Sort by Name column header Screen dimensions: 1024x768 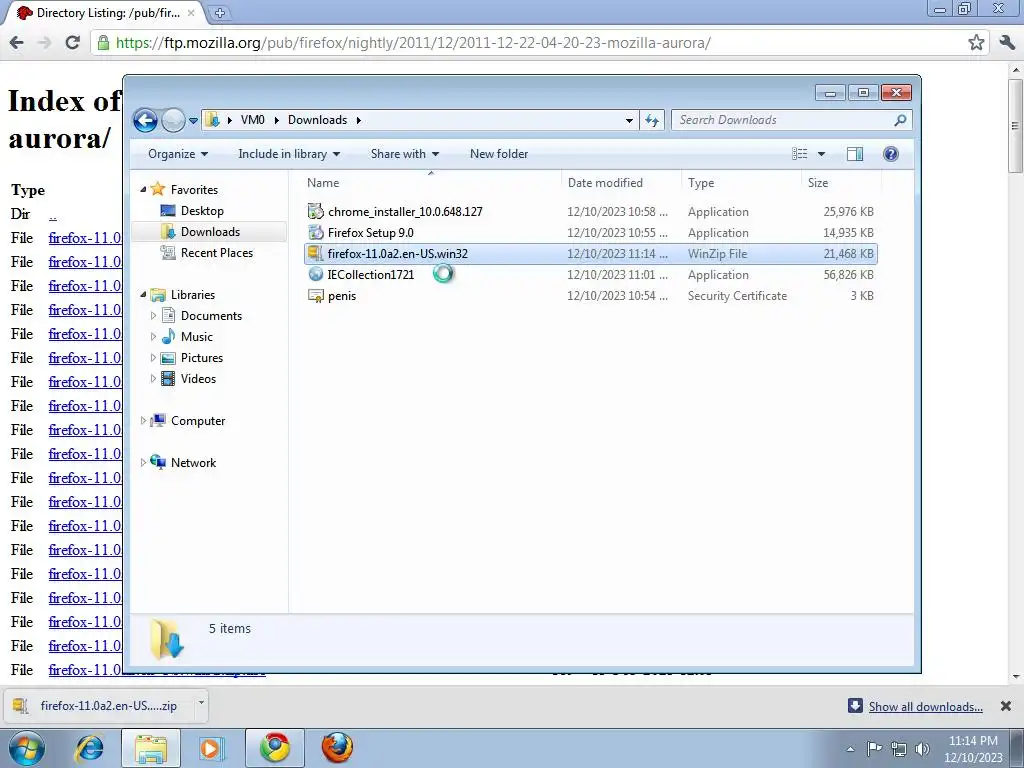click(x=431, y=183)
